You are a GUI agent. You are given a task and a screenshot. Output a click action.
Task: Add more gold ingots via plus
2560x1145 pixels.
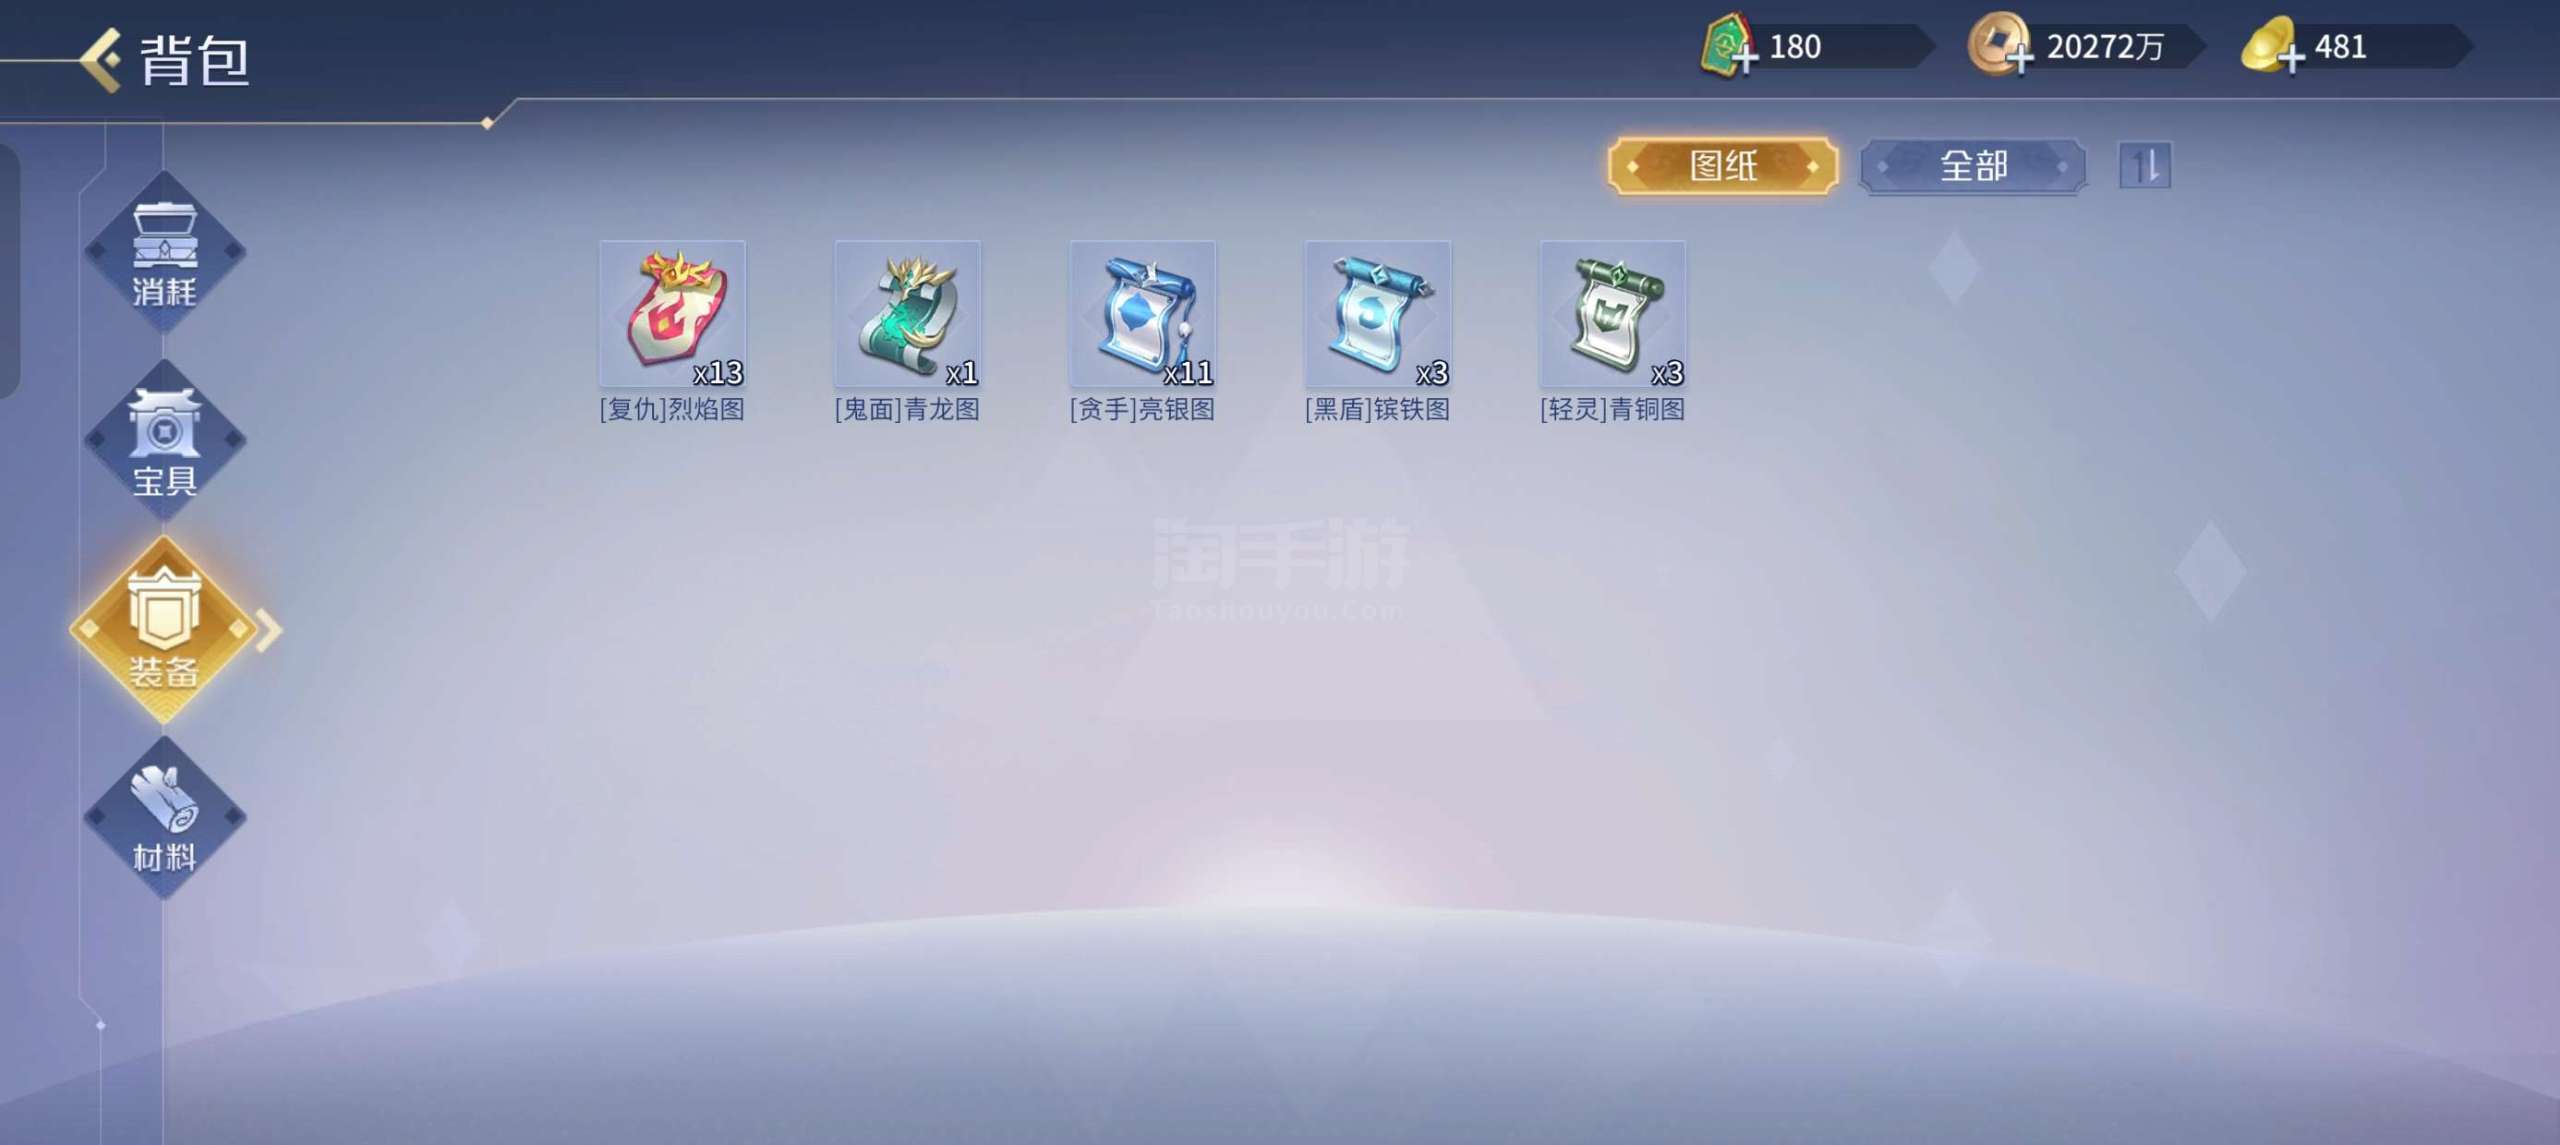(2291, 59)
